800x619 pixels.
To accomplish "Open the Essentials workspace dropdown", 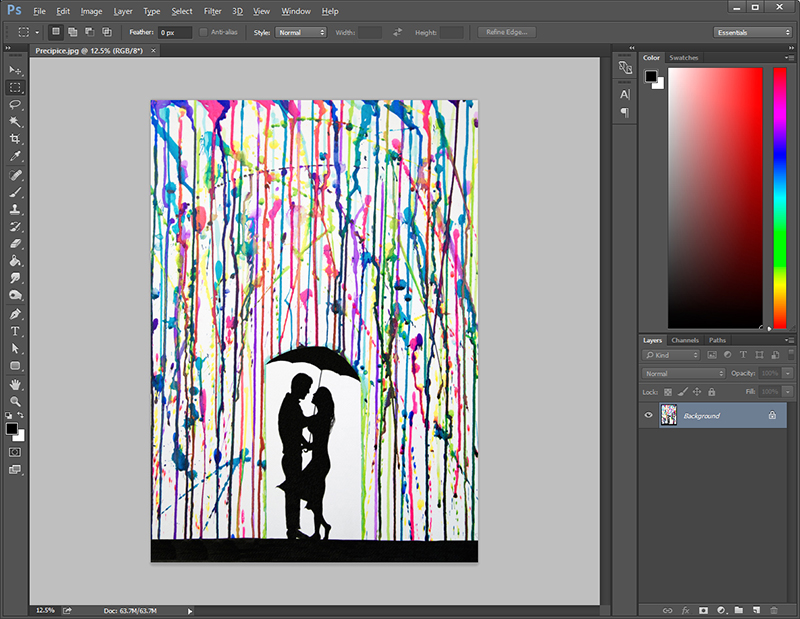I will (x=753, y=32).
